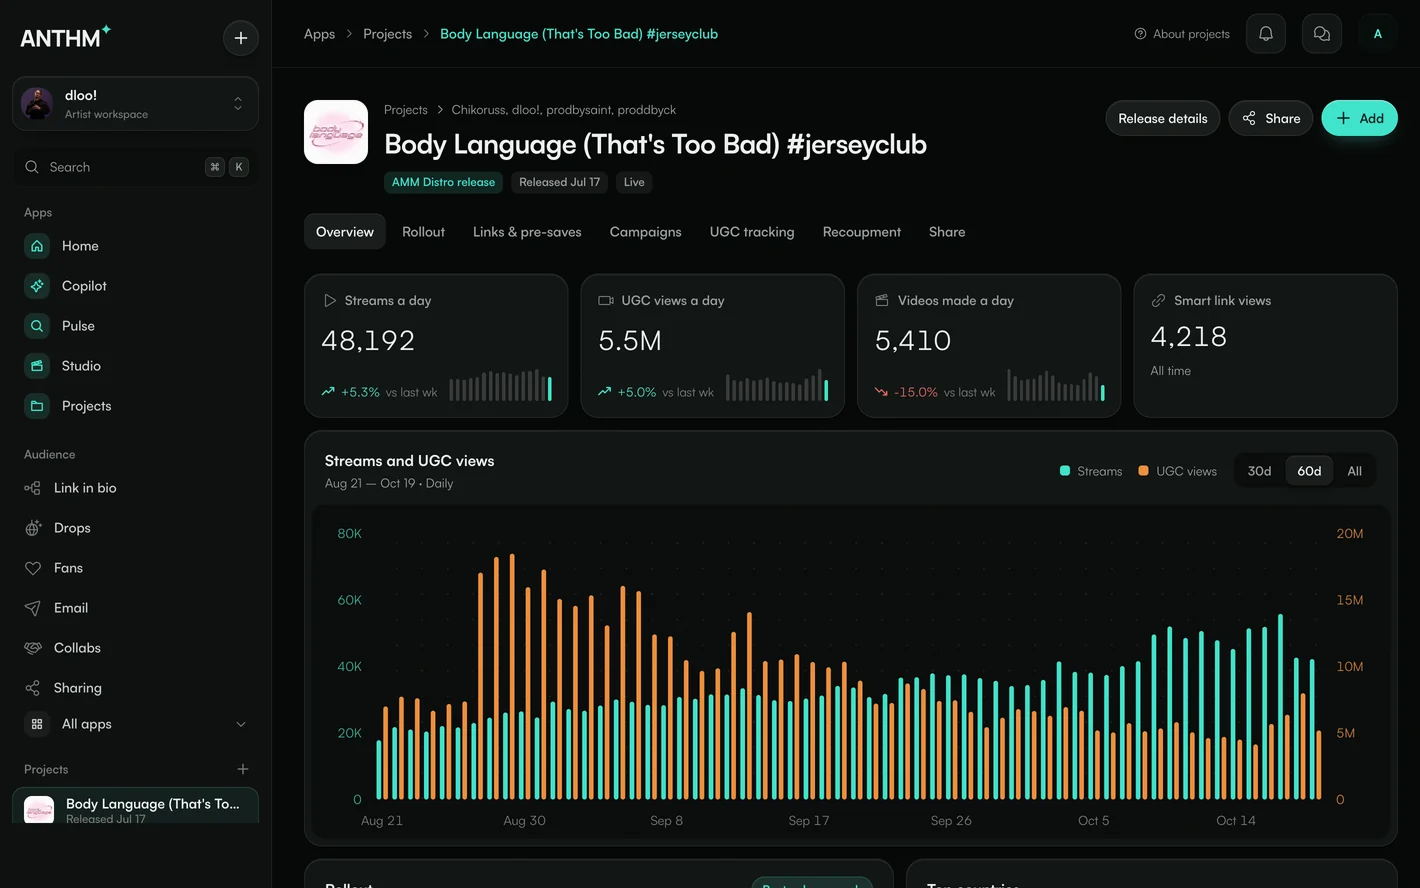
Task: Click the user avatar A icon
Action: click(1378, 34)
